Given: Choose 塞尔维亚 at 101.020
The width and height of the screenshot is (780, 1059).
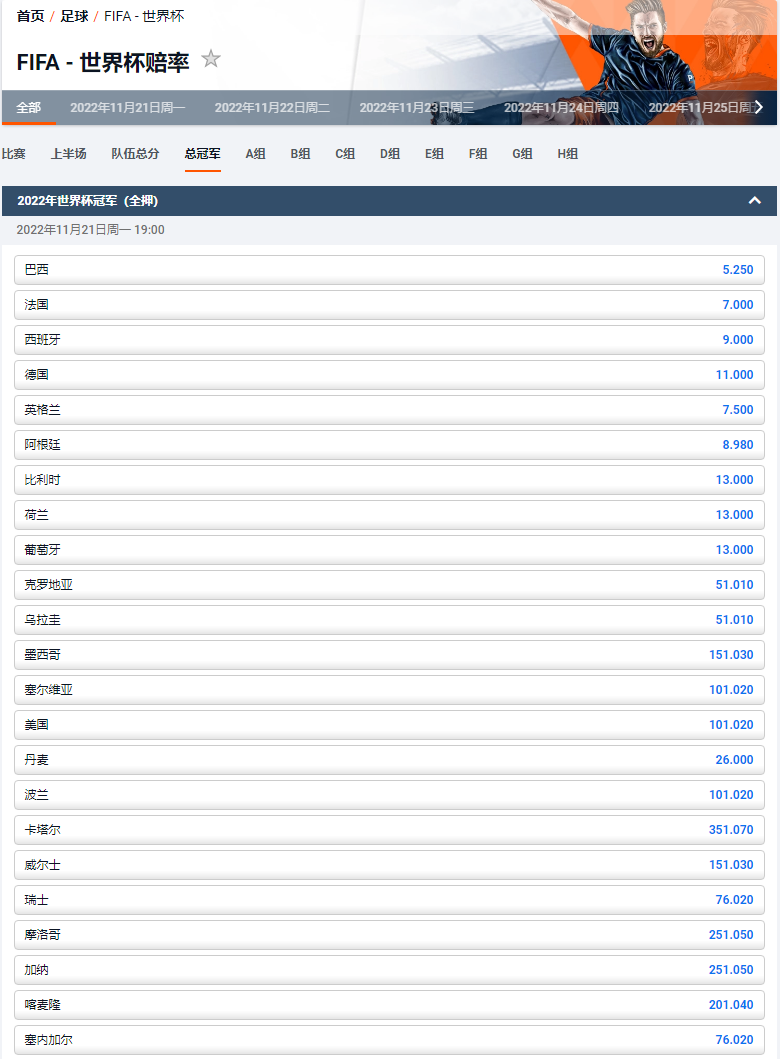Looking at the screenshot, I should pos(389,690).
